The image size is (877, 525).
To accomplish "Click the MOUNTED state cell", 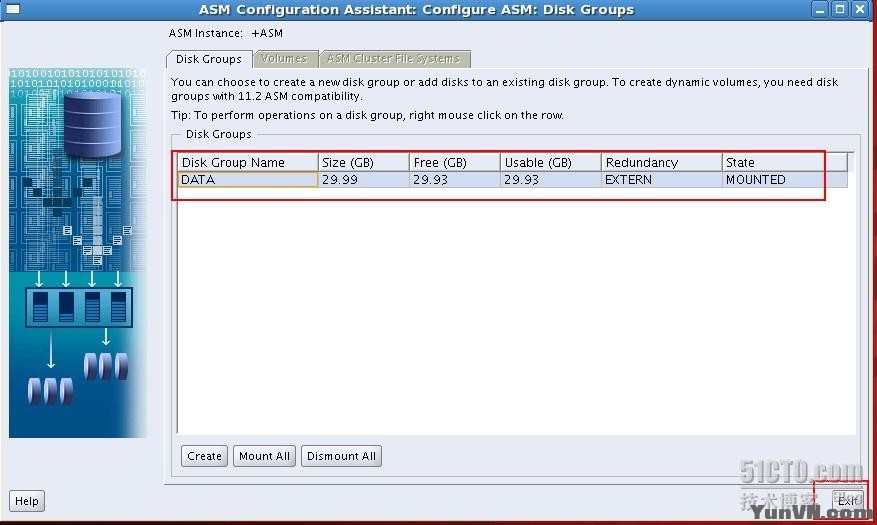I will (x=784, y=179).
